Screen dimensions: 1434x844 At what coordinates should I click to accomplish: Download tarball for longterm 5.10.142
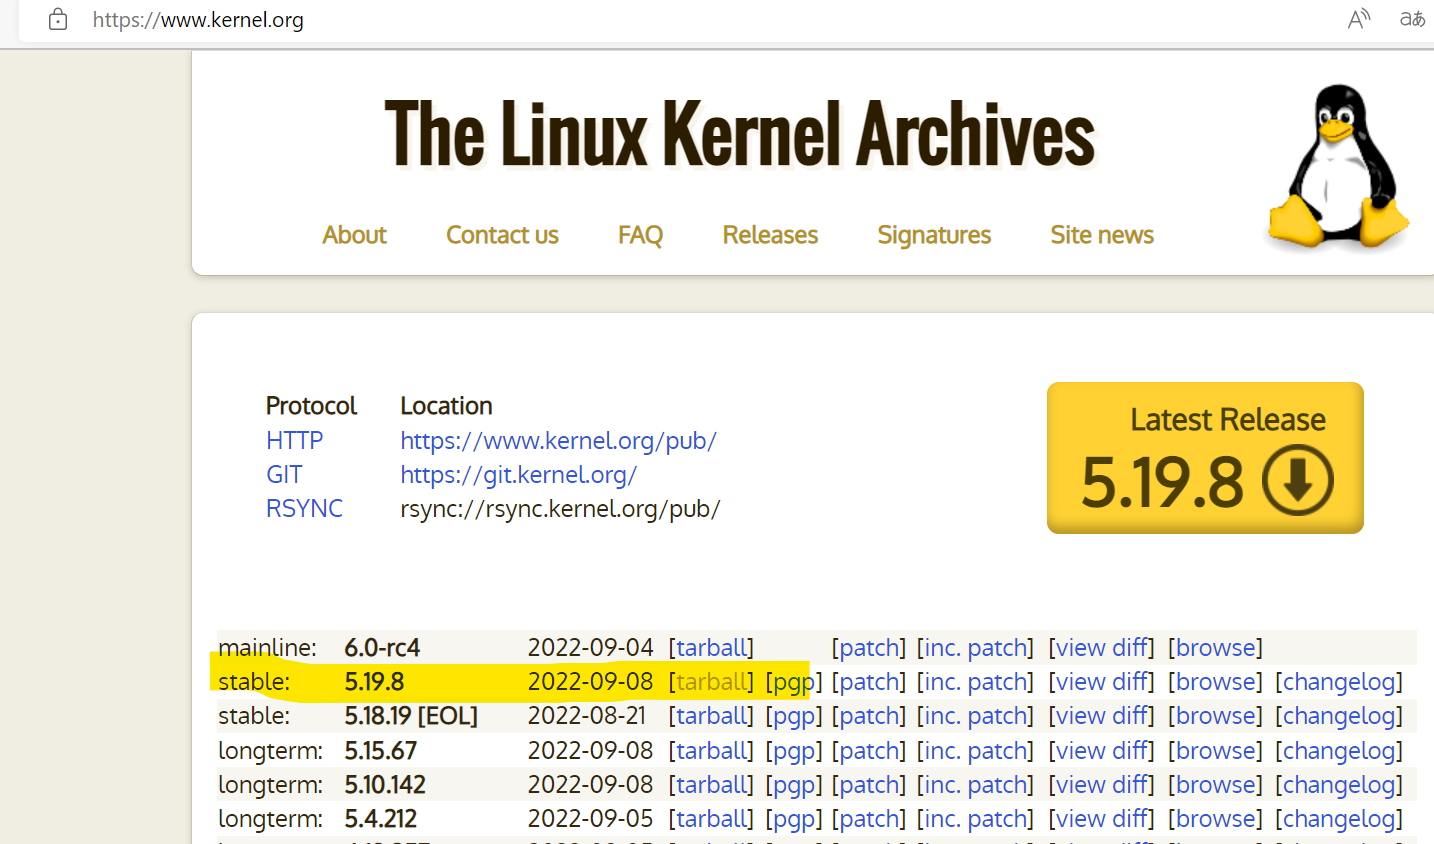[712, 785]
